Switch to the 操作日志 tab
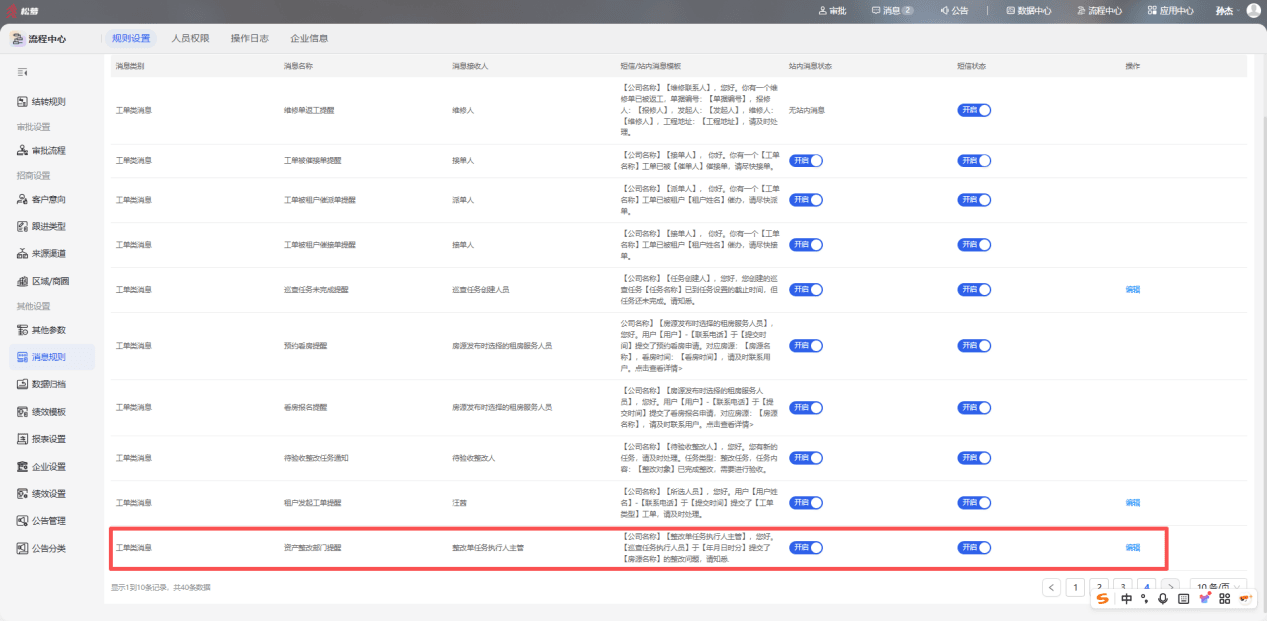1267x621 pixels. click(x=249, y=38)
